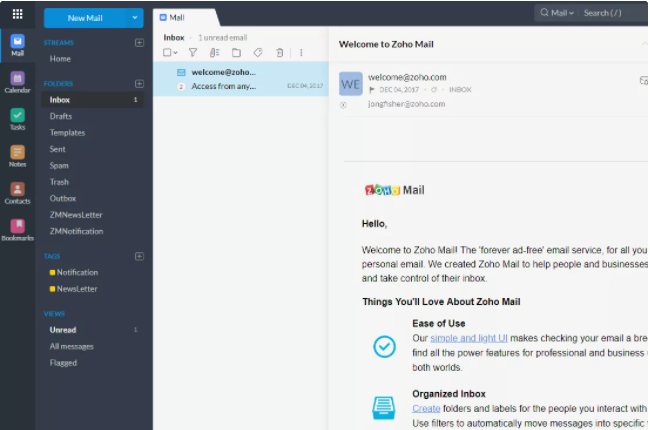Open the apps grid launcher

(17, 14)
